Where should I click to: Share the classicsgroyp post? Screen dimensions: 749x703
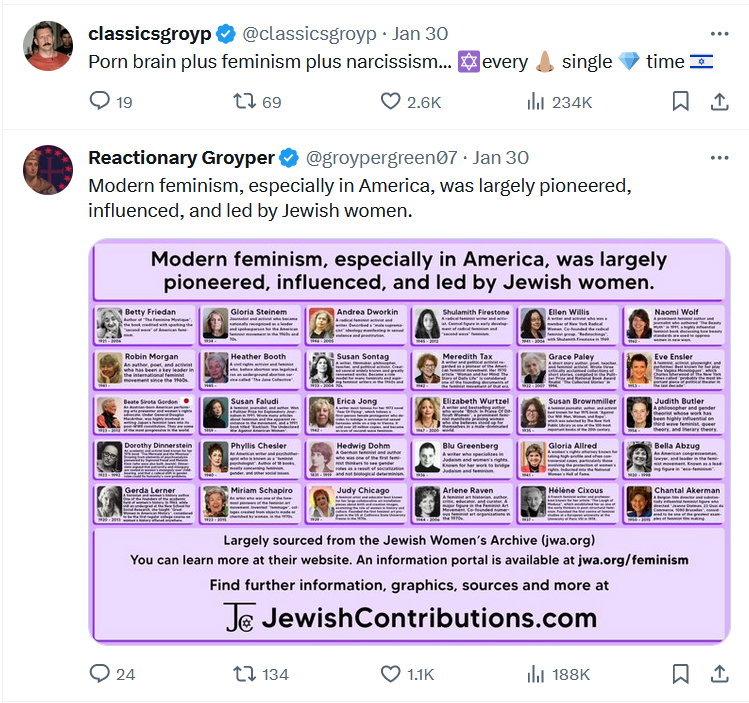(x=719, y=101)
